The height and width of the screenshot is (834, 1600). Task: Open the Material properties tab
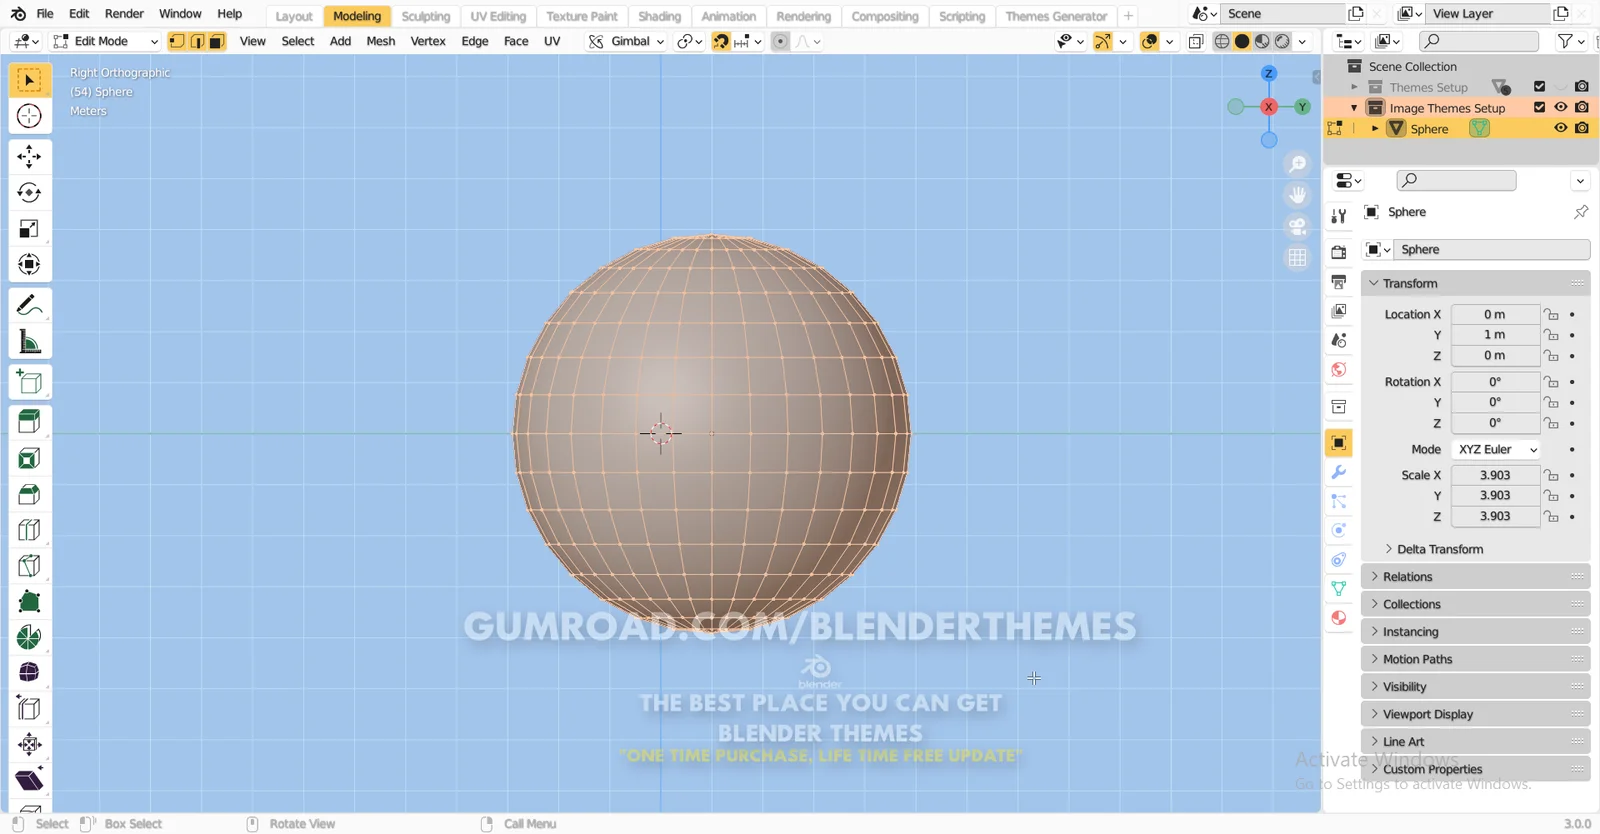point(1339,618)
